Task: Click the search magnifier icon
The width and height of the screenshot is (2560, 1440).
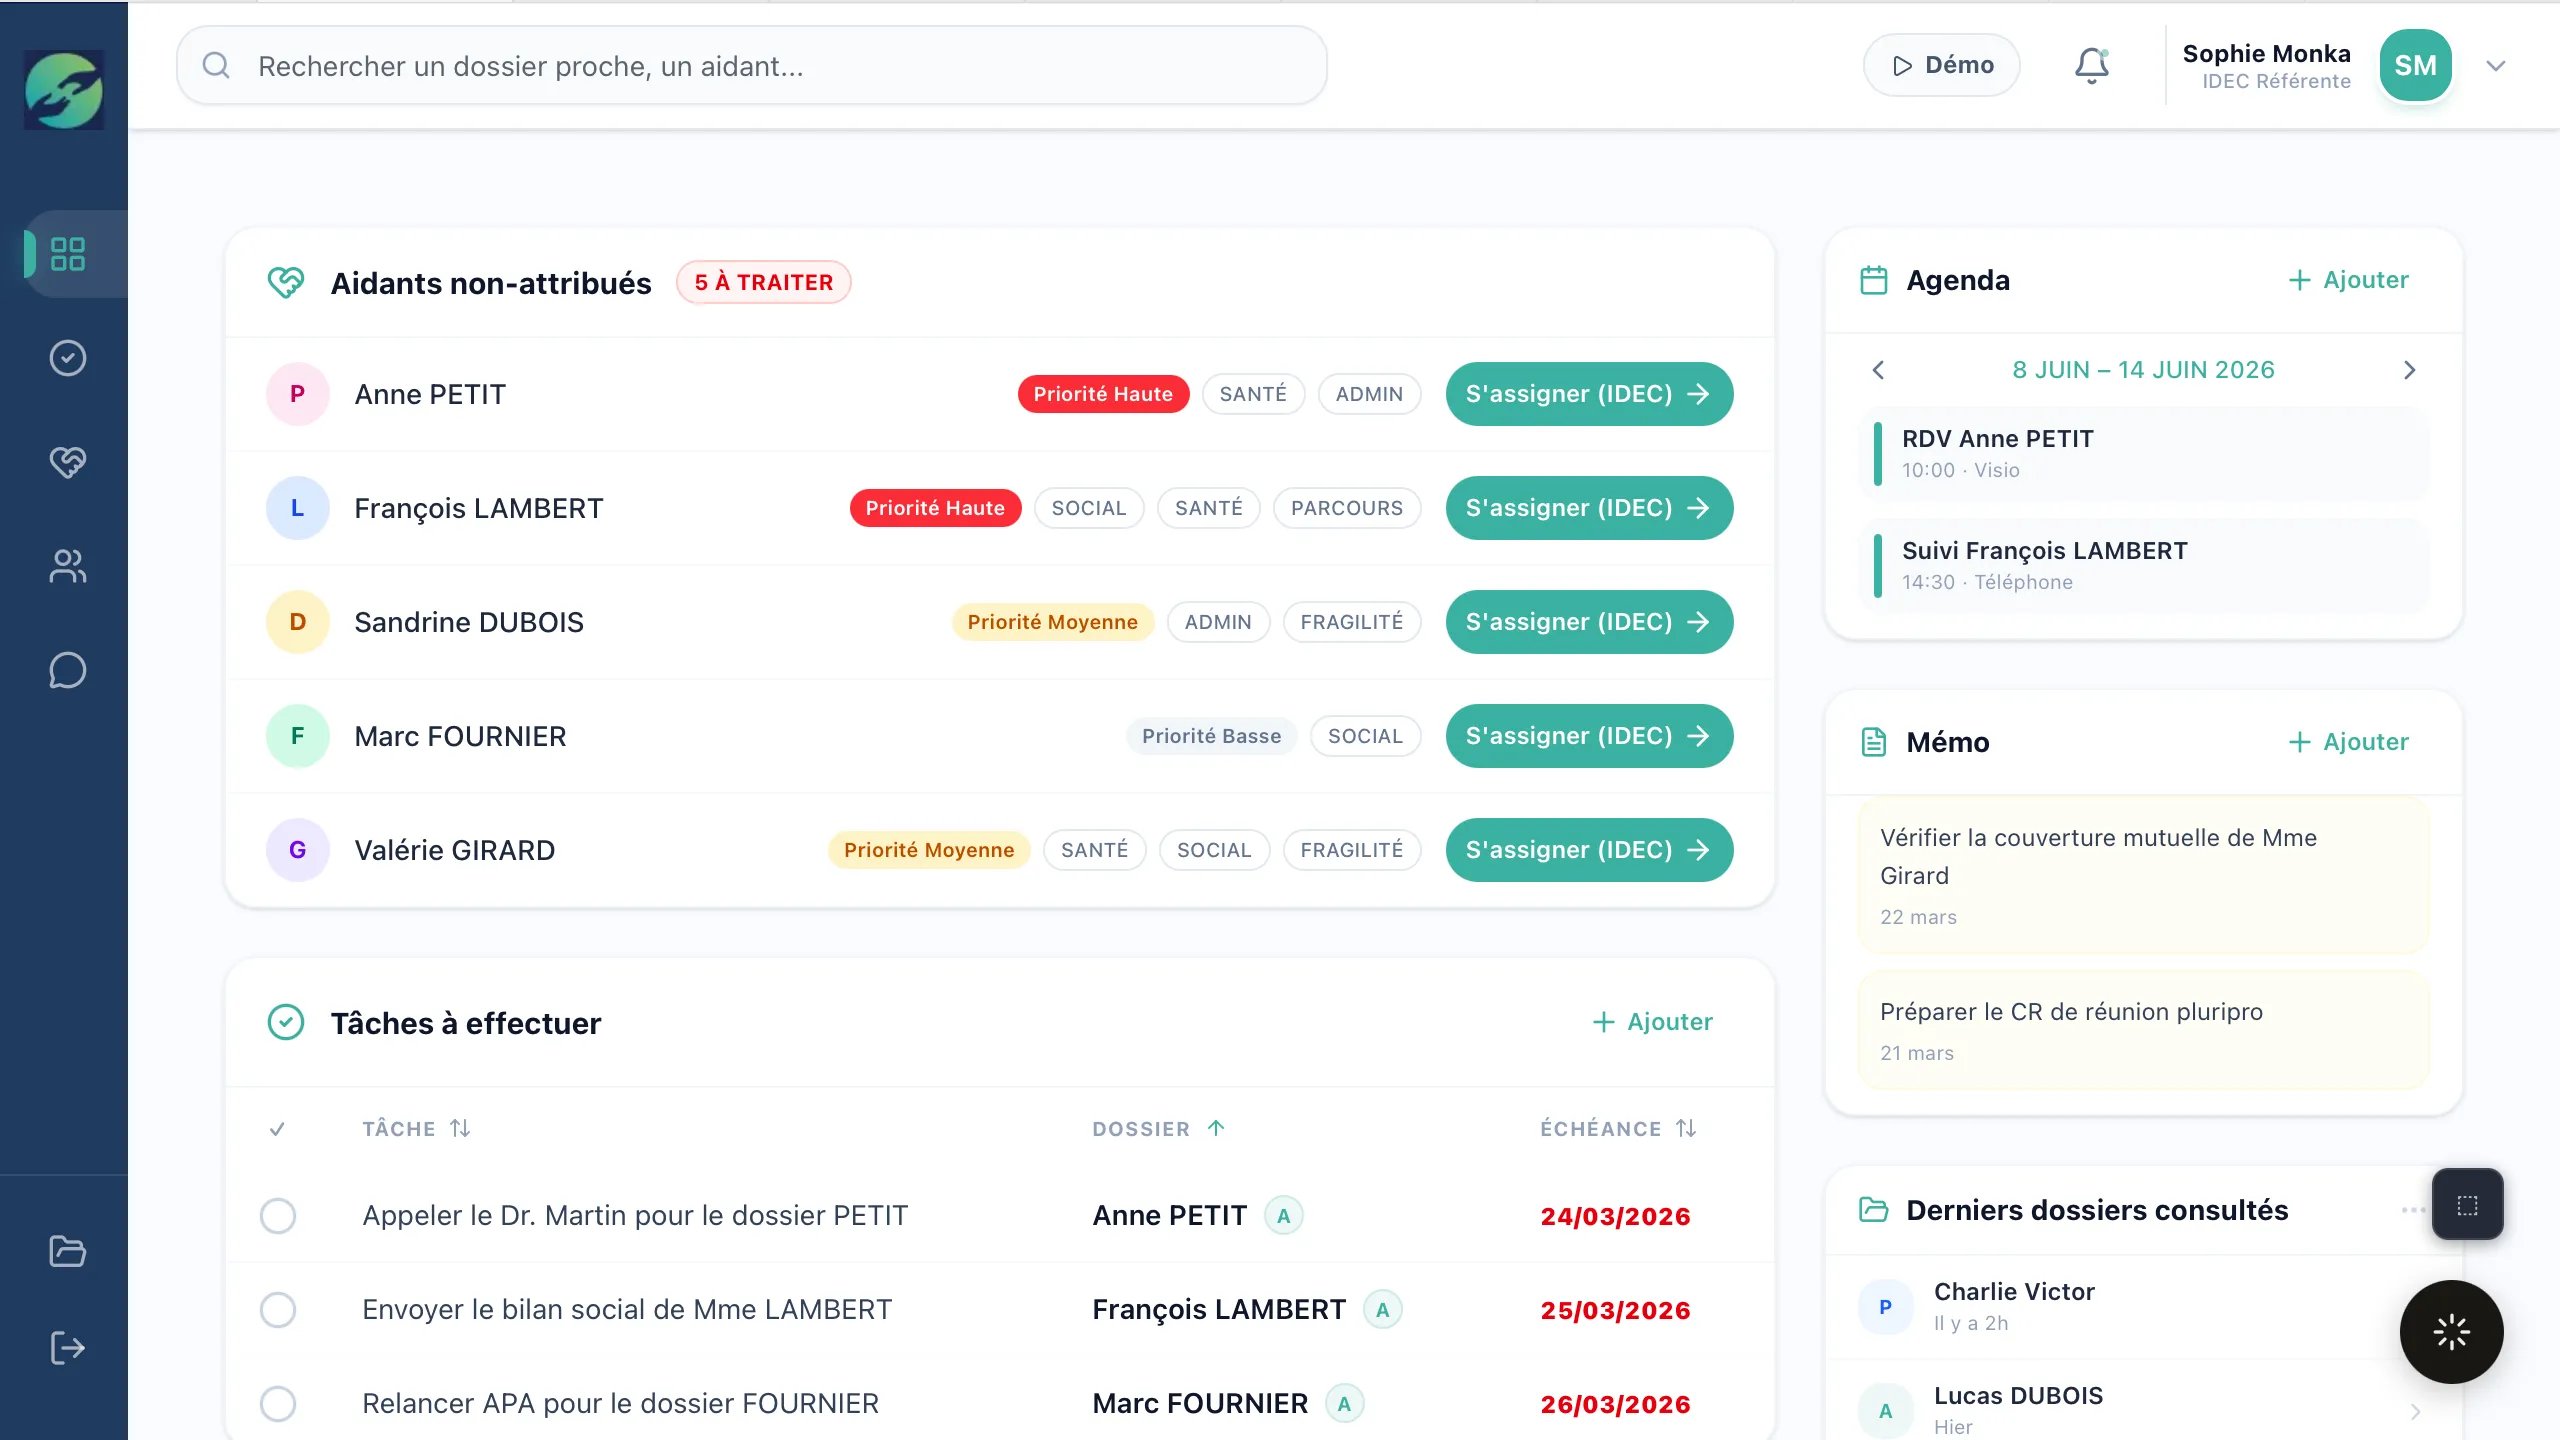Action: 216,66
